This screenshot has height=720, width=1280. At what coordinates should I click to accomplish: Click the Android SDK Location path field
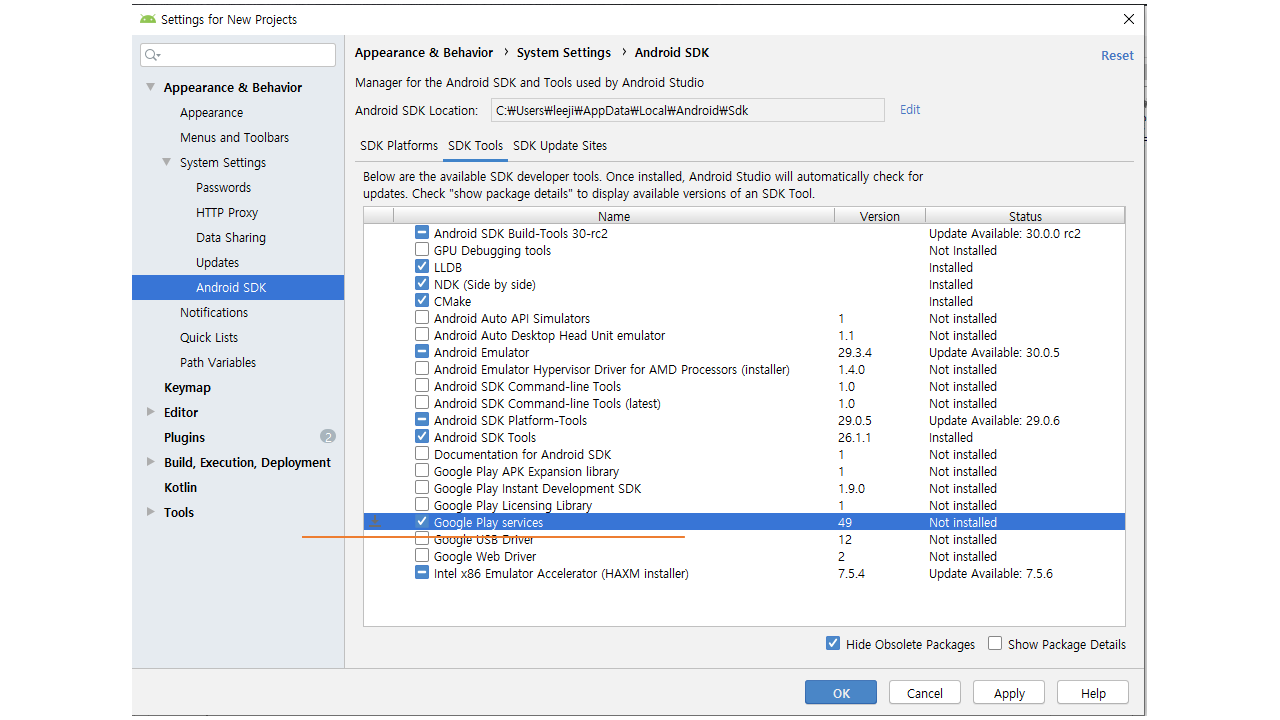[x=686, y=110]
